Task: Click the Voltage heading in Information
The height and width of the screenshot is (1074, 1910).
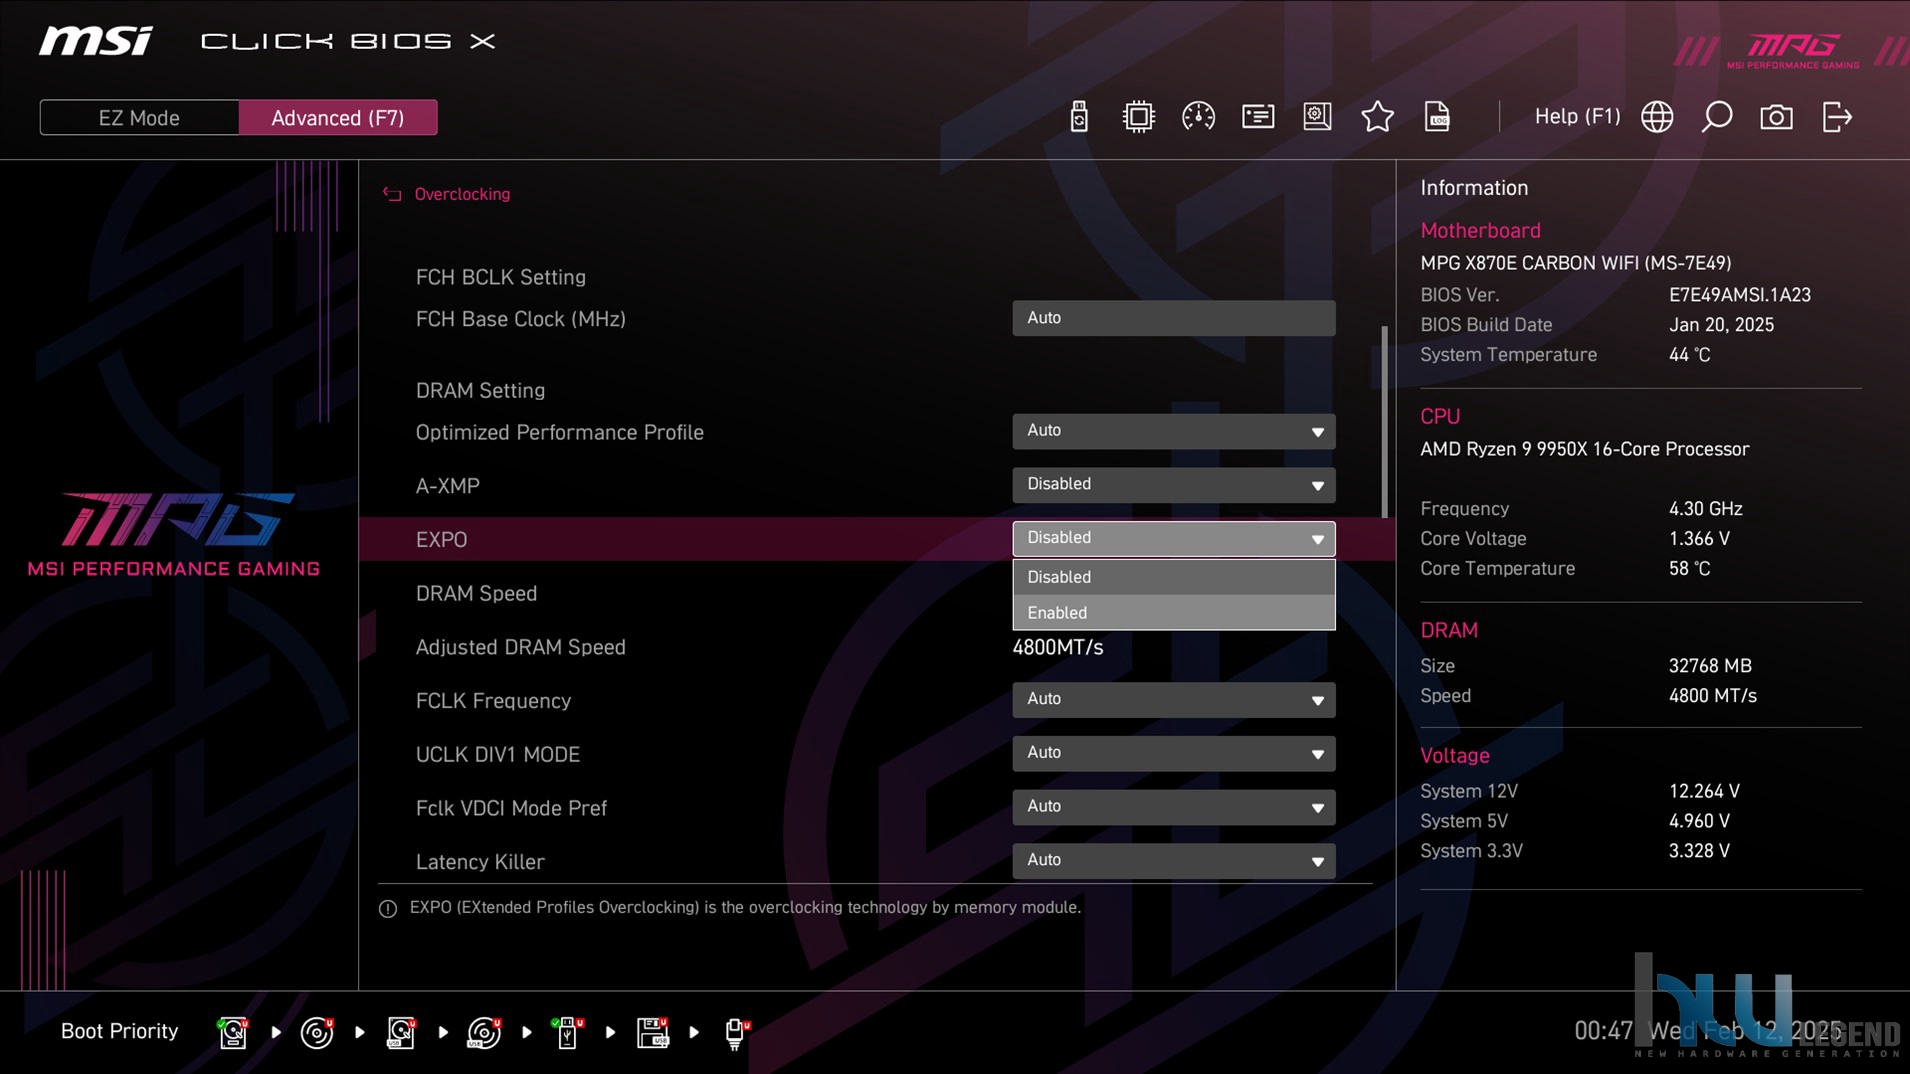Action: 1455,756
